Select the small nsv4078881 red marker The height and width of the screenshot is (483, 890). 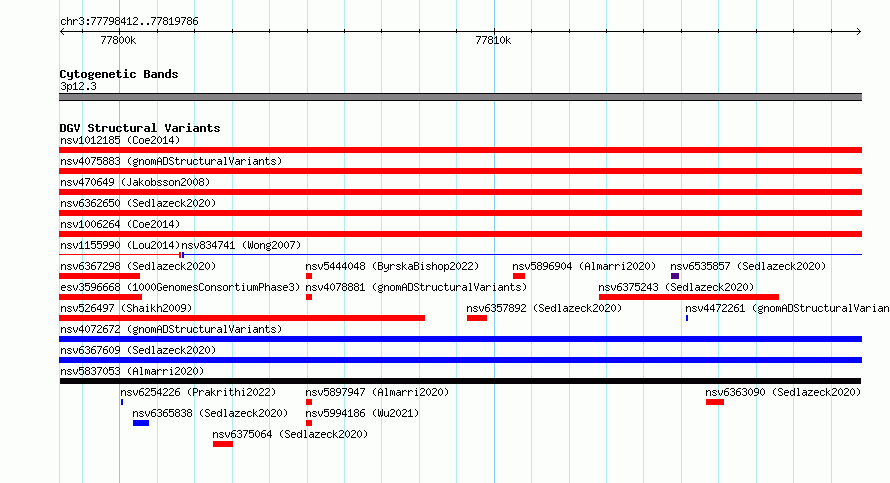coord(309,297)
